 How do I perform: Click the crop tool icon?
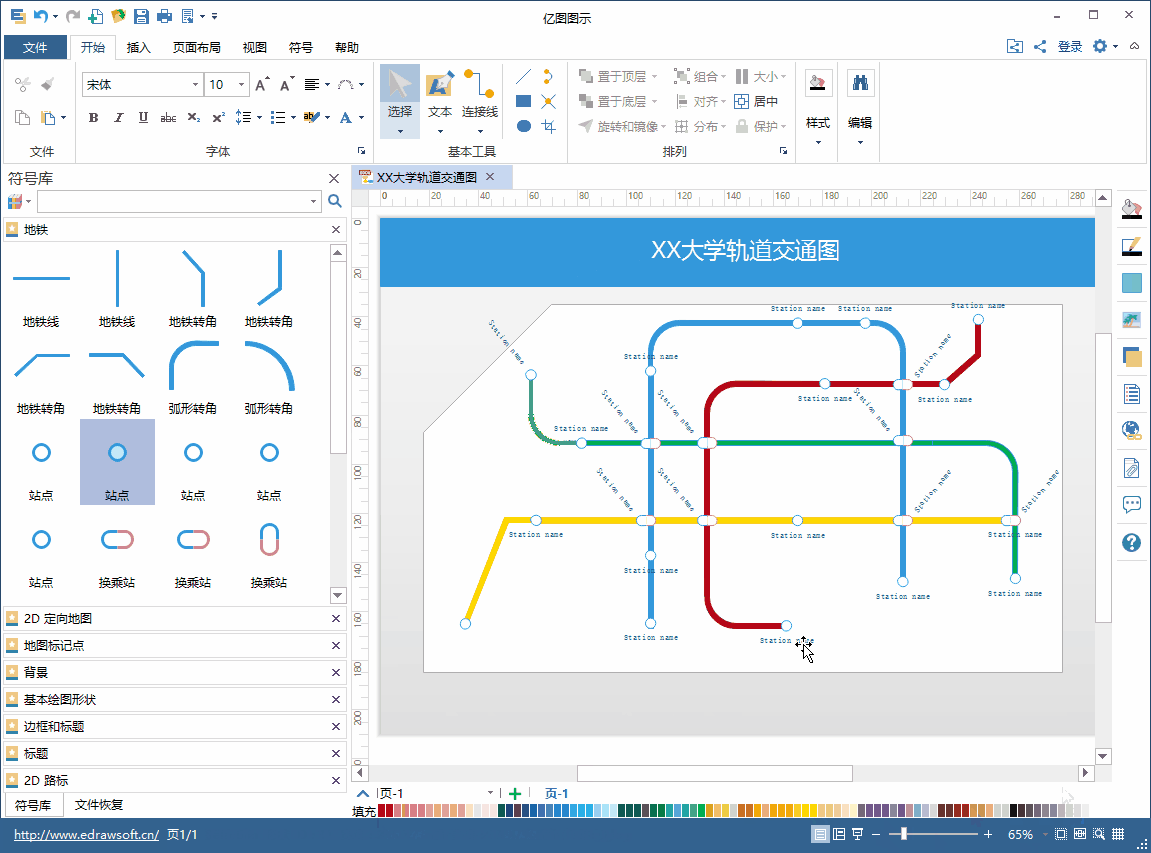(548, 126)
